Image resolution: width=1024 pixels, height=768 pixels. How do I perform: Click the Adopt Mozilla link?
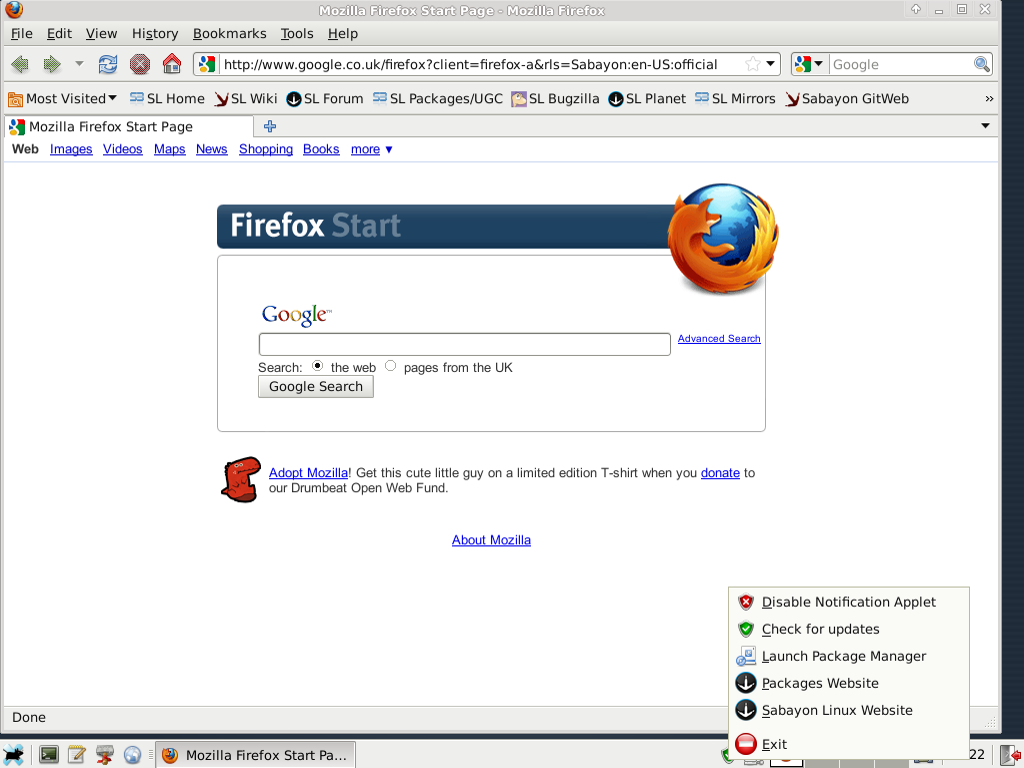(308, 473)
